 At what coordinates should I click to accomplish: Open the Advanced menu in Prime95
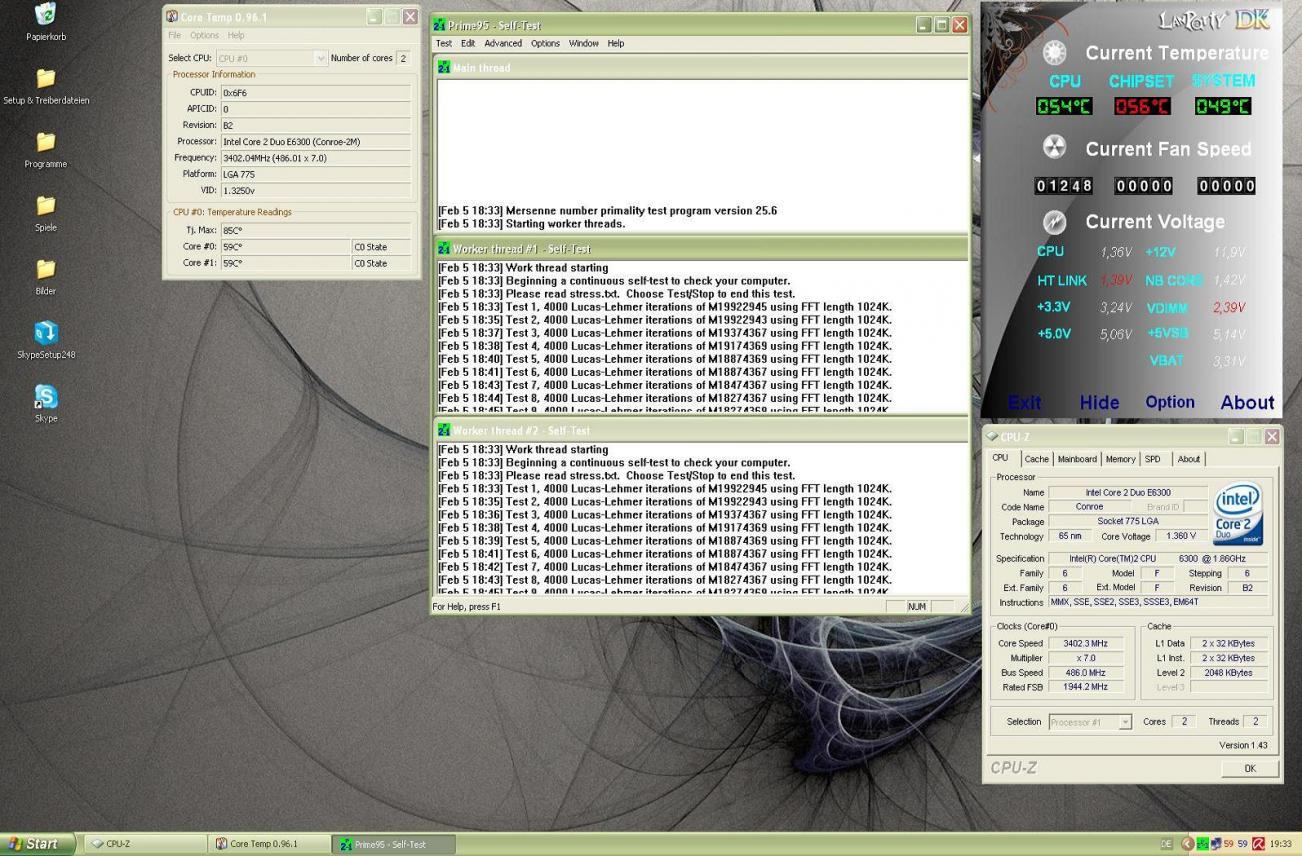coord(503,43)
